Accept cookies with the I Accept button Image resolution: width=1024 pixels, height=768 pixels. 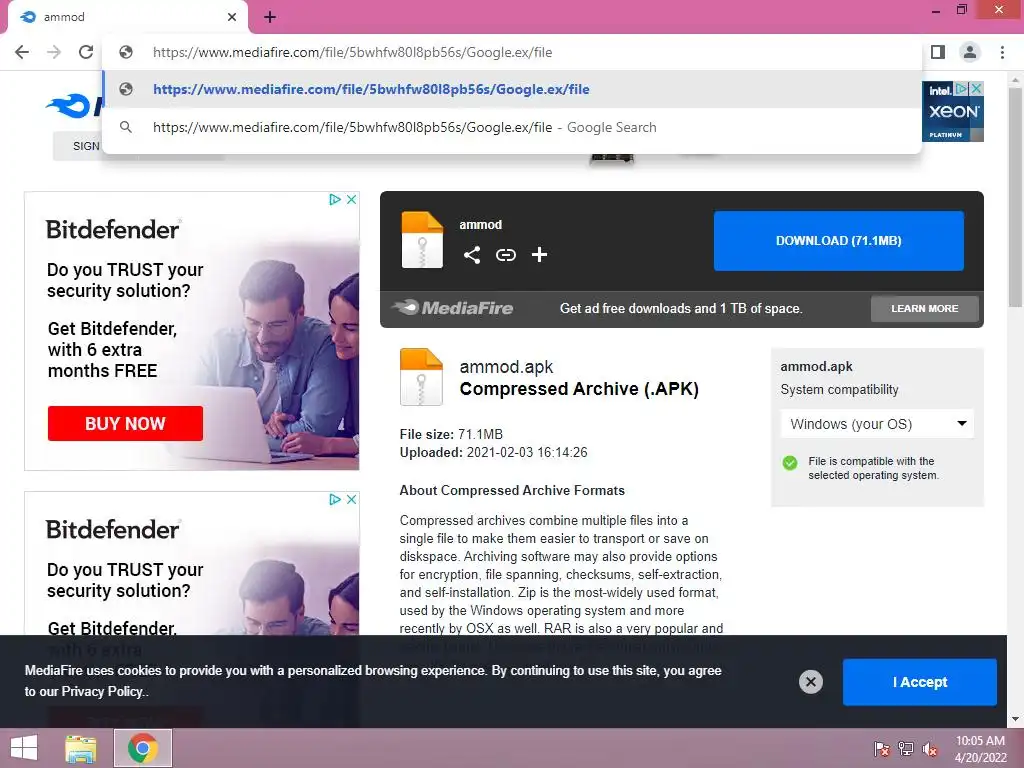920,682
